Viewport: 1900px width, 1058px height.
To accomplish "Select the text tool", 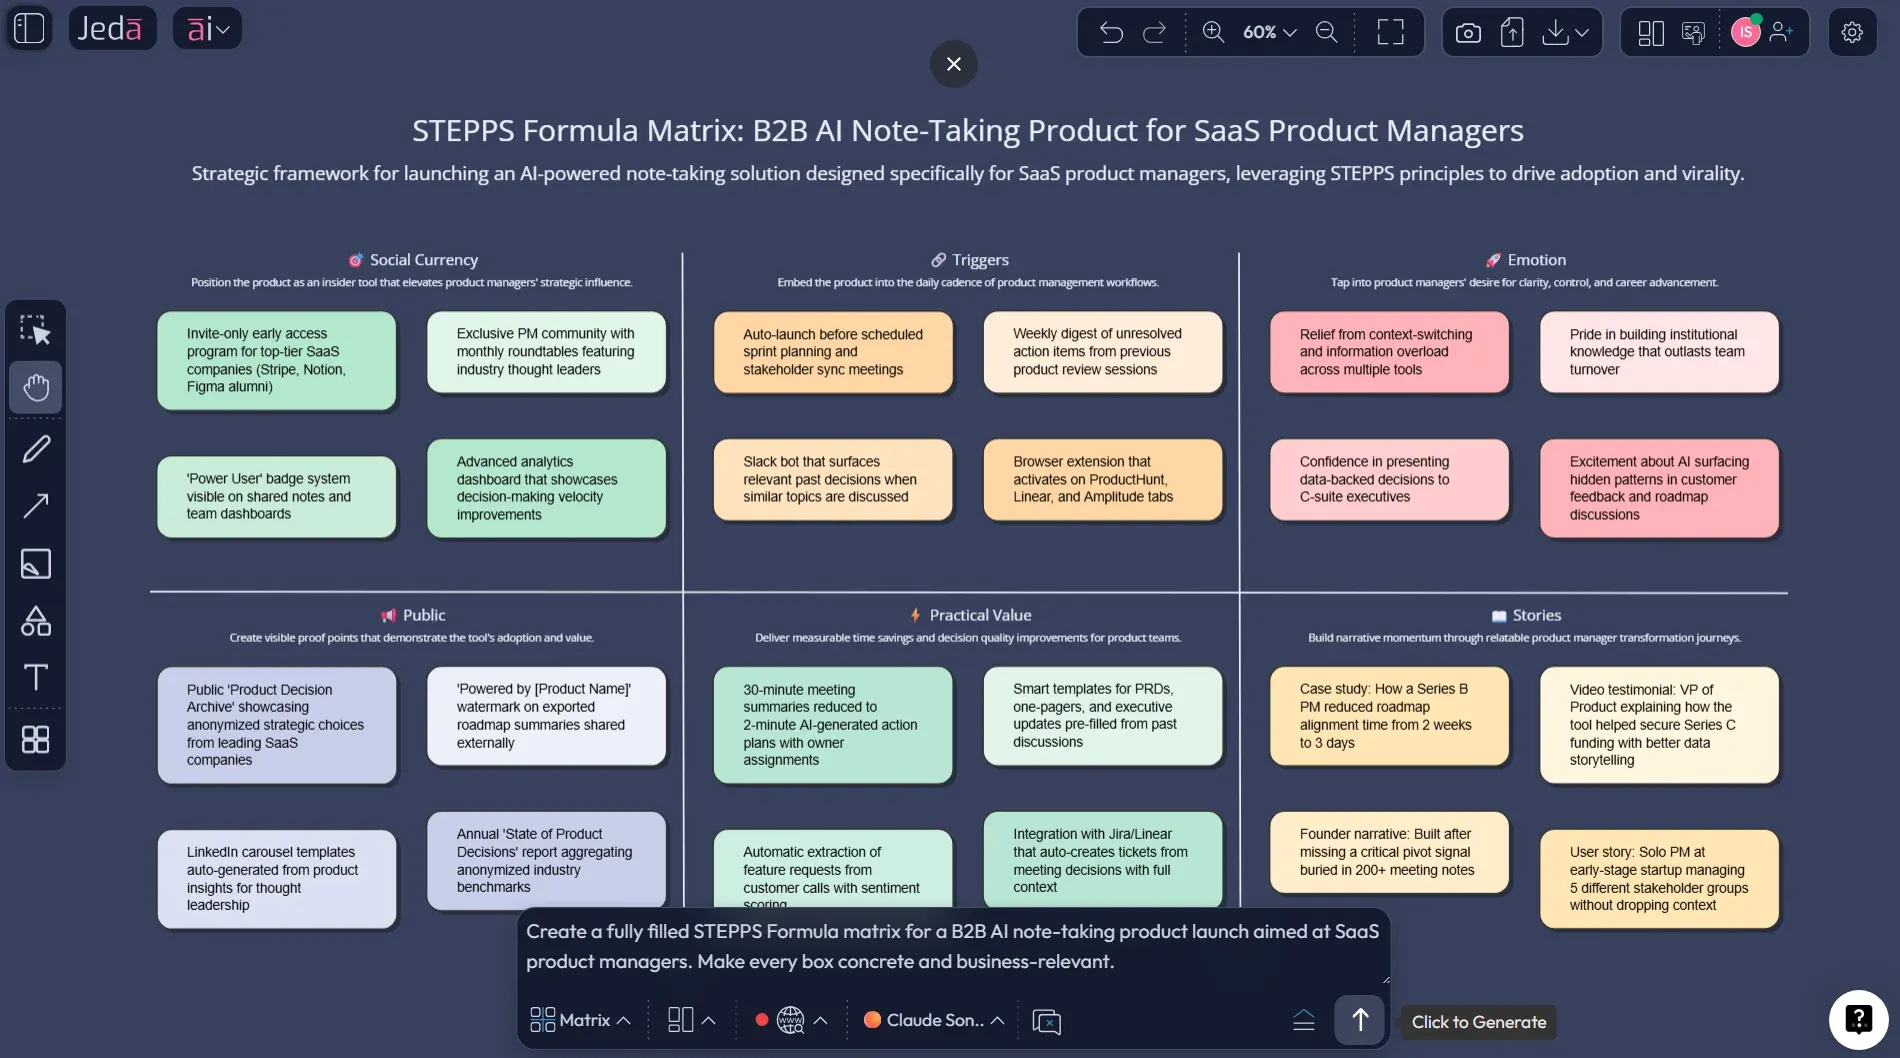I will [x=36, y=678].
